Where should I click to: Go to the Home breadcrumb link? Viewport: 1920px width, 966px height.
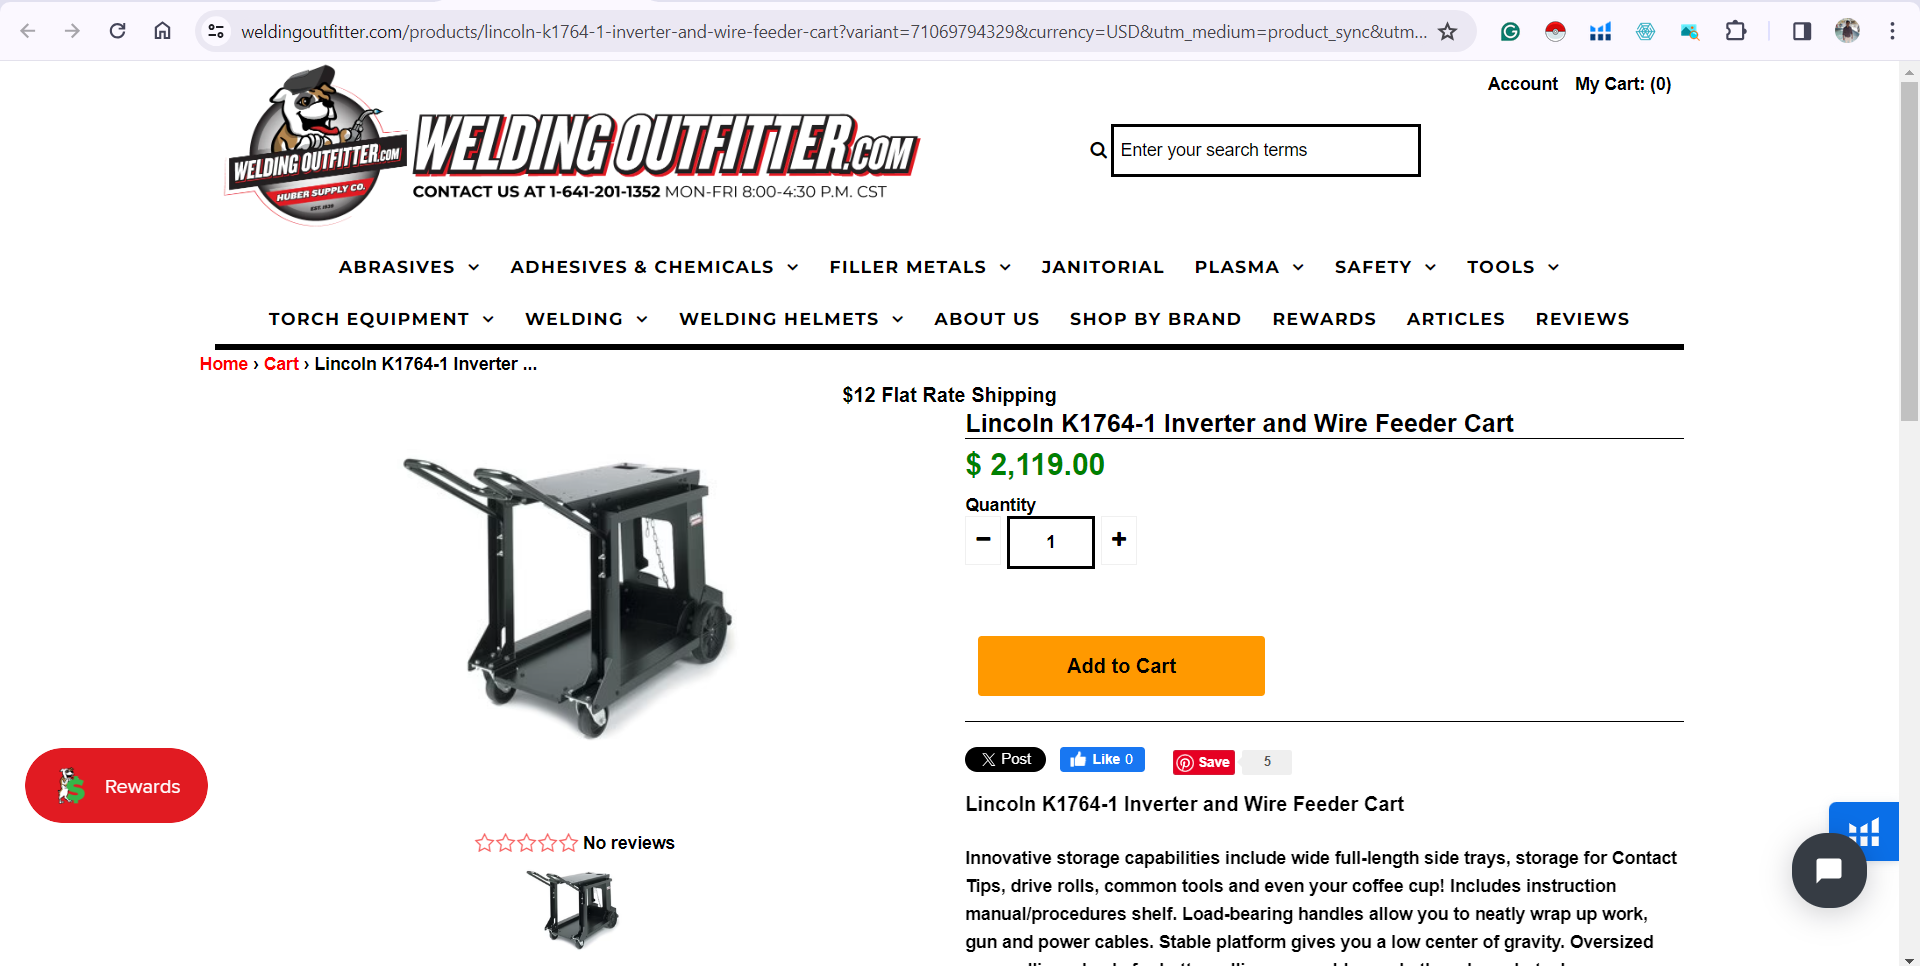tap(223, 364)
